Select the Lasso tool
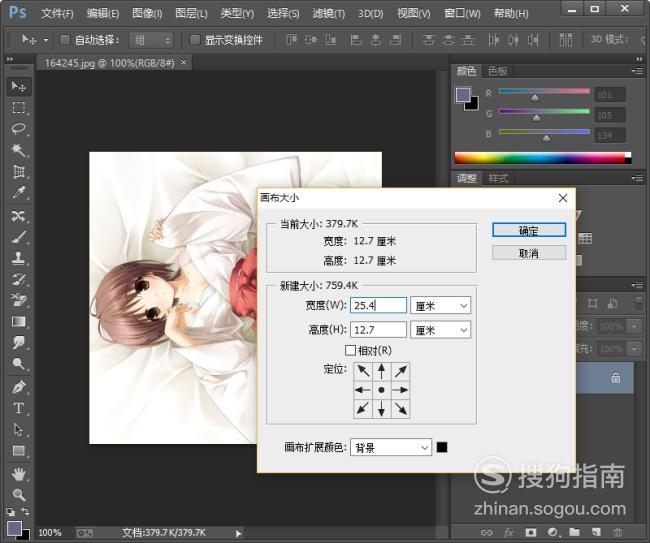Screen dimensions: 650x543 (x=19, y=129)
